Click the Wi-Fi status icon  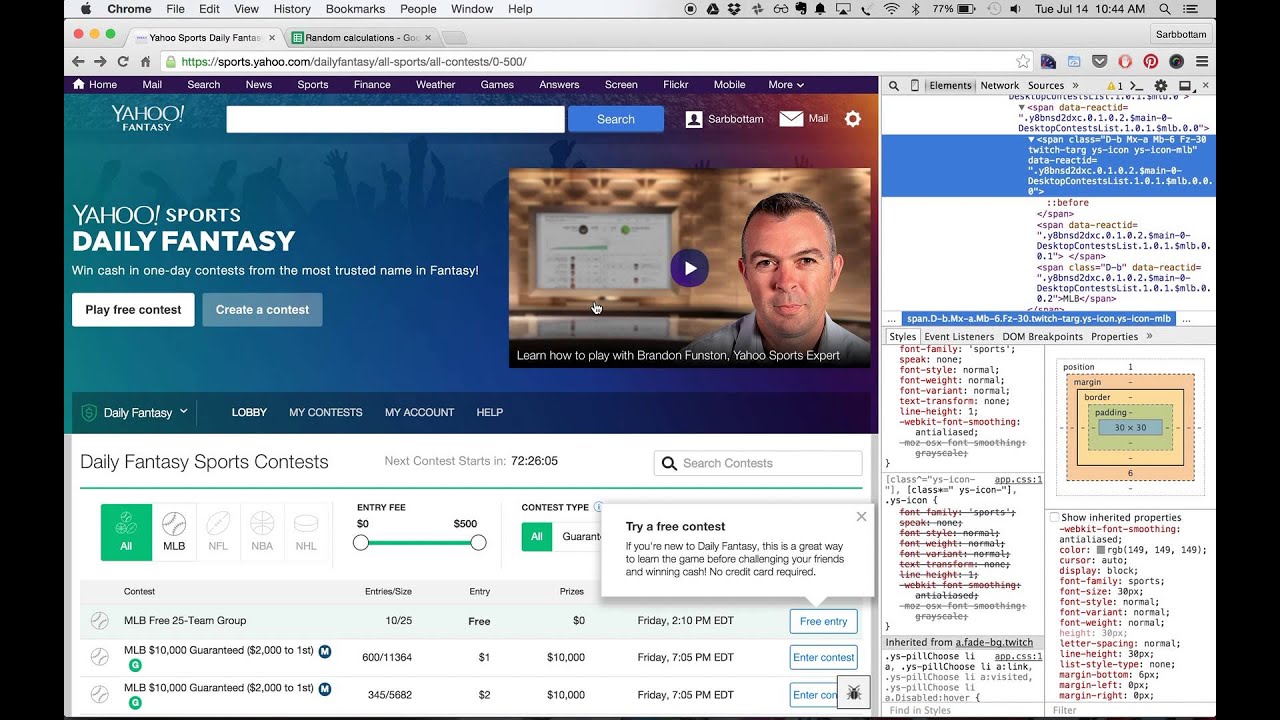coord(890,9)
